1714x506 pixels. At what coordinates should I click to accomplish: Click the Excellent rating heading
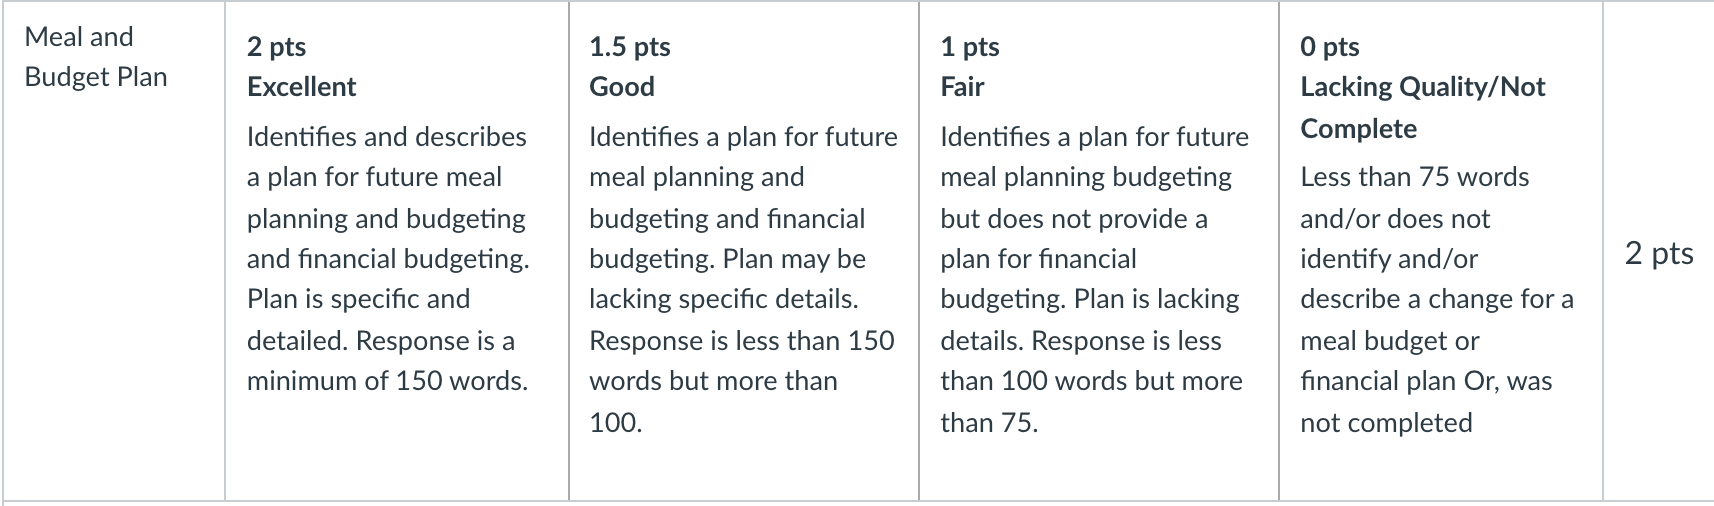[301, 87]
